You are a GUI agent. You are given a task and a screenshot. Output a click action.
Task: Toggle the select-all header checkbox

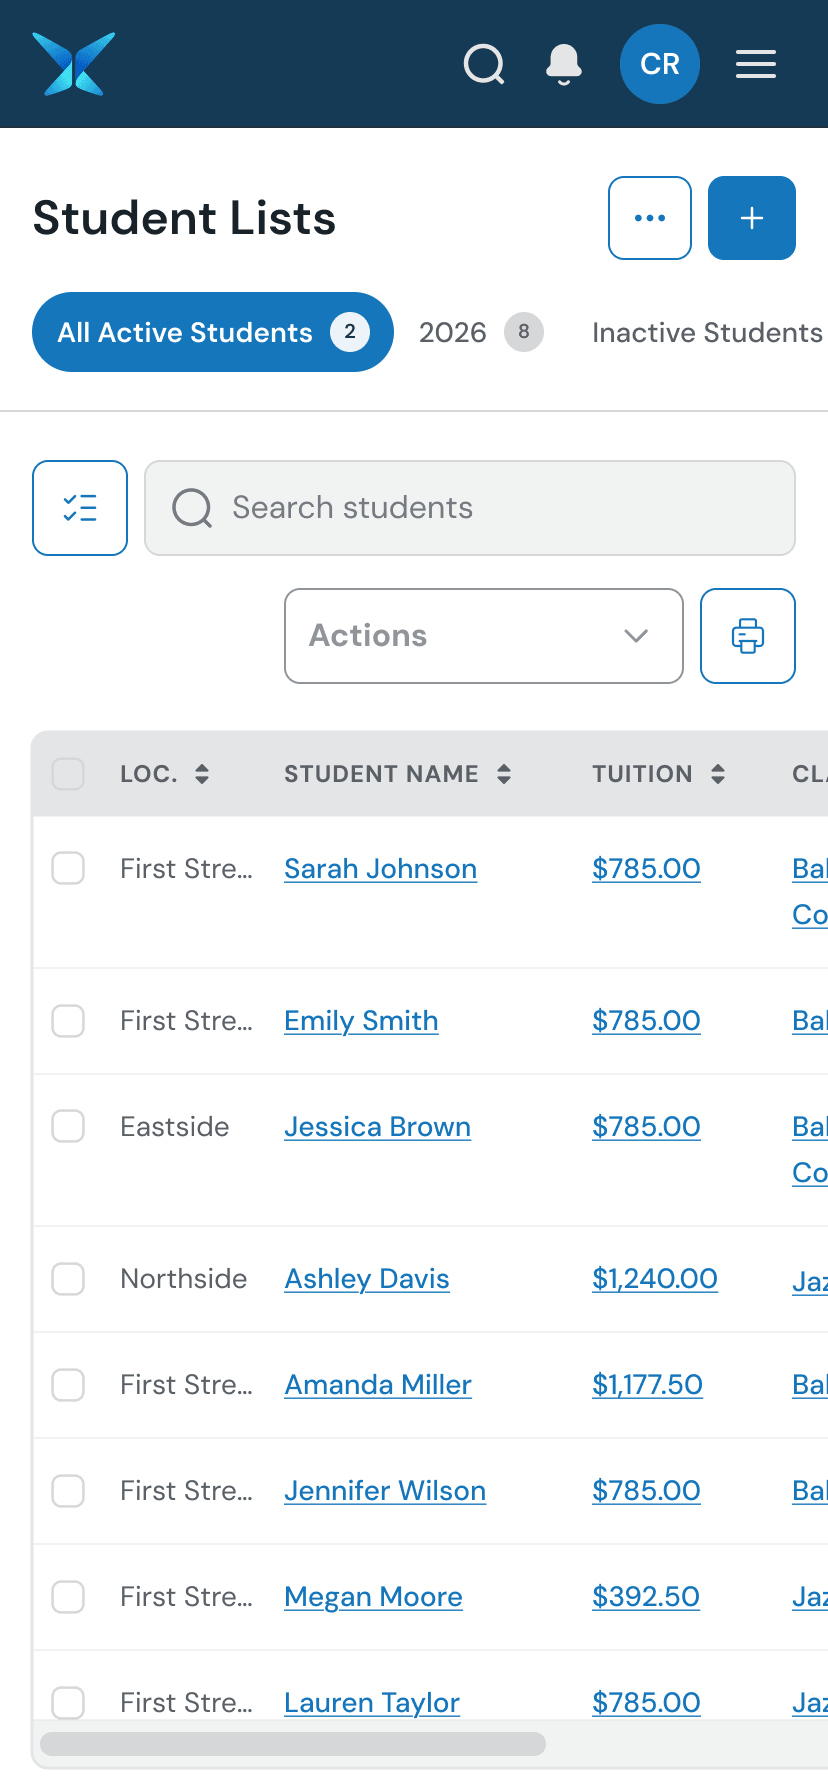click(x=68, y=774)
